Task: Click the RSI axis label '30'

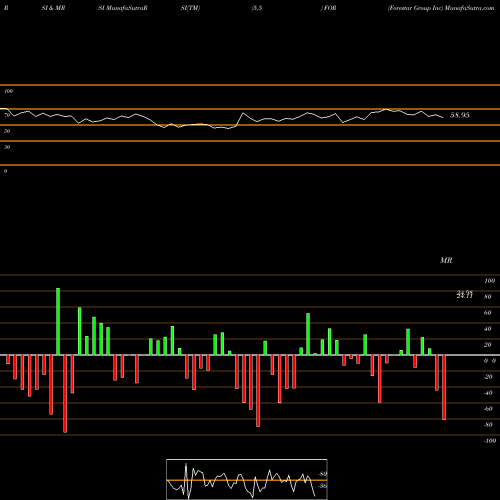Action: click(x=7, y=147)
